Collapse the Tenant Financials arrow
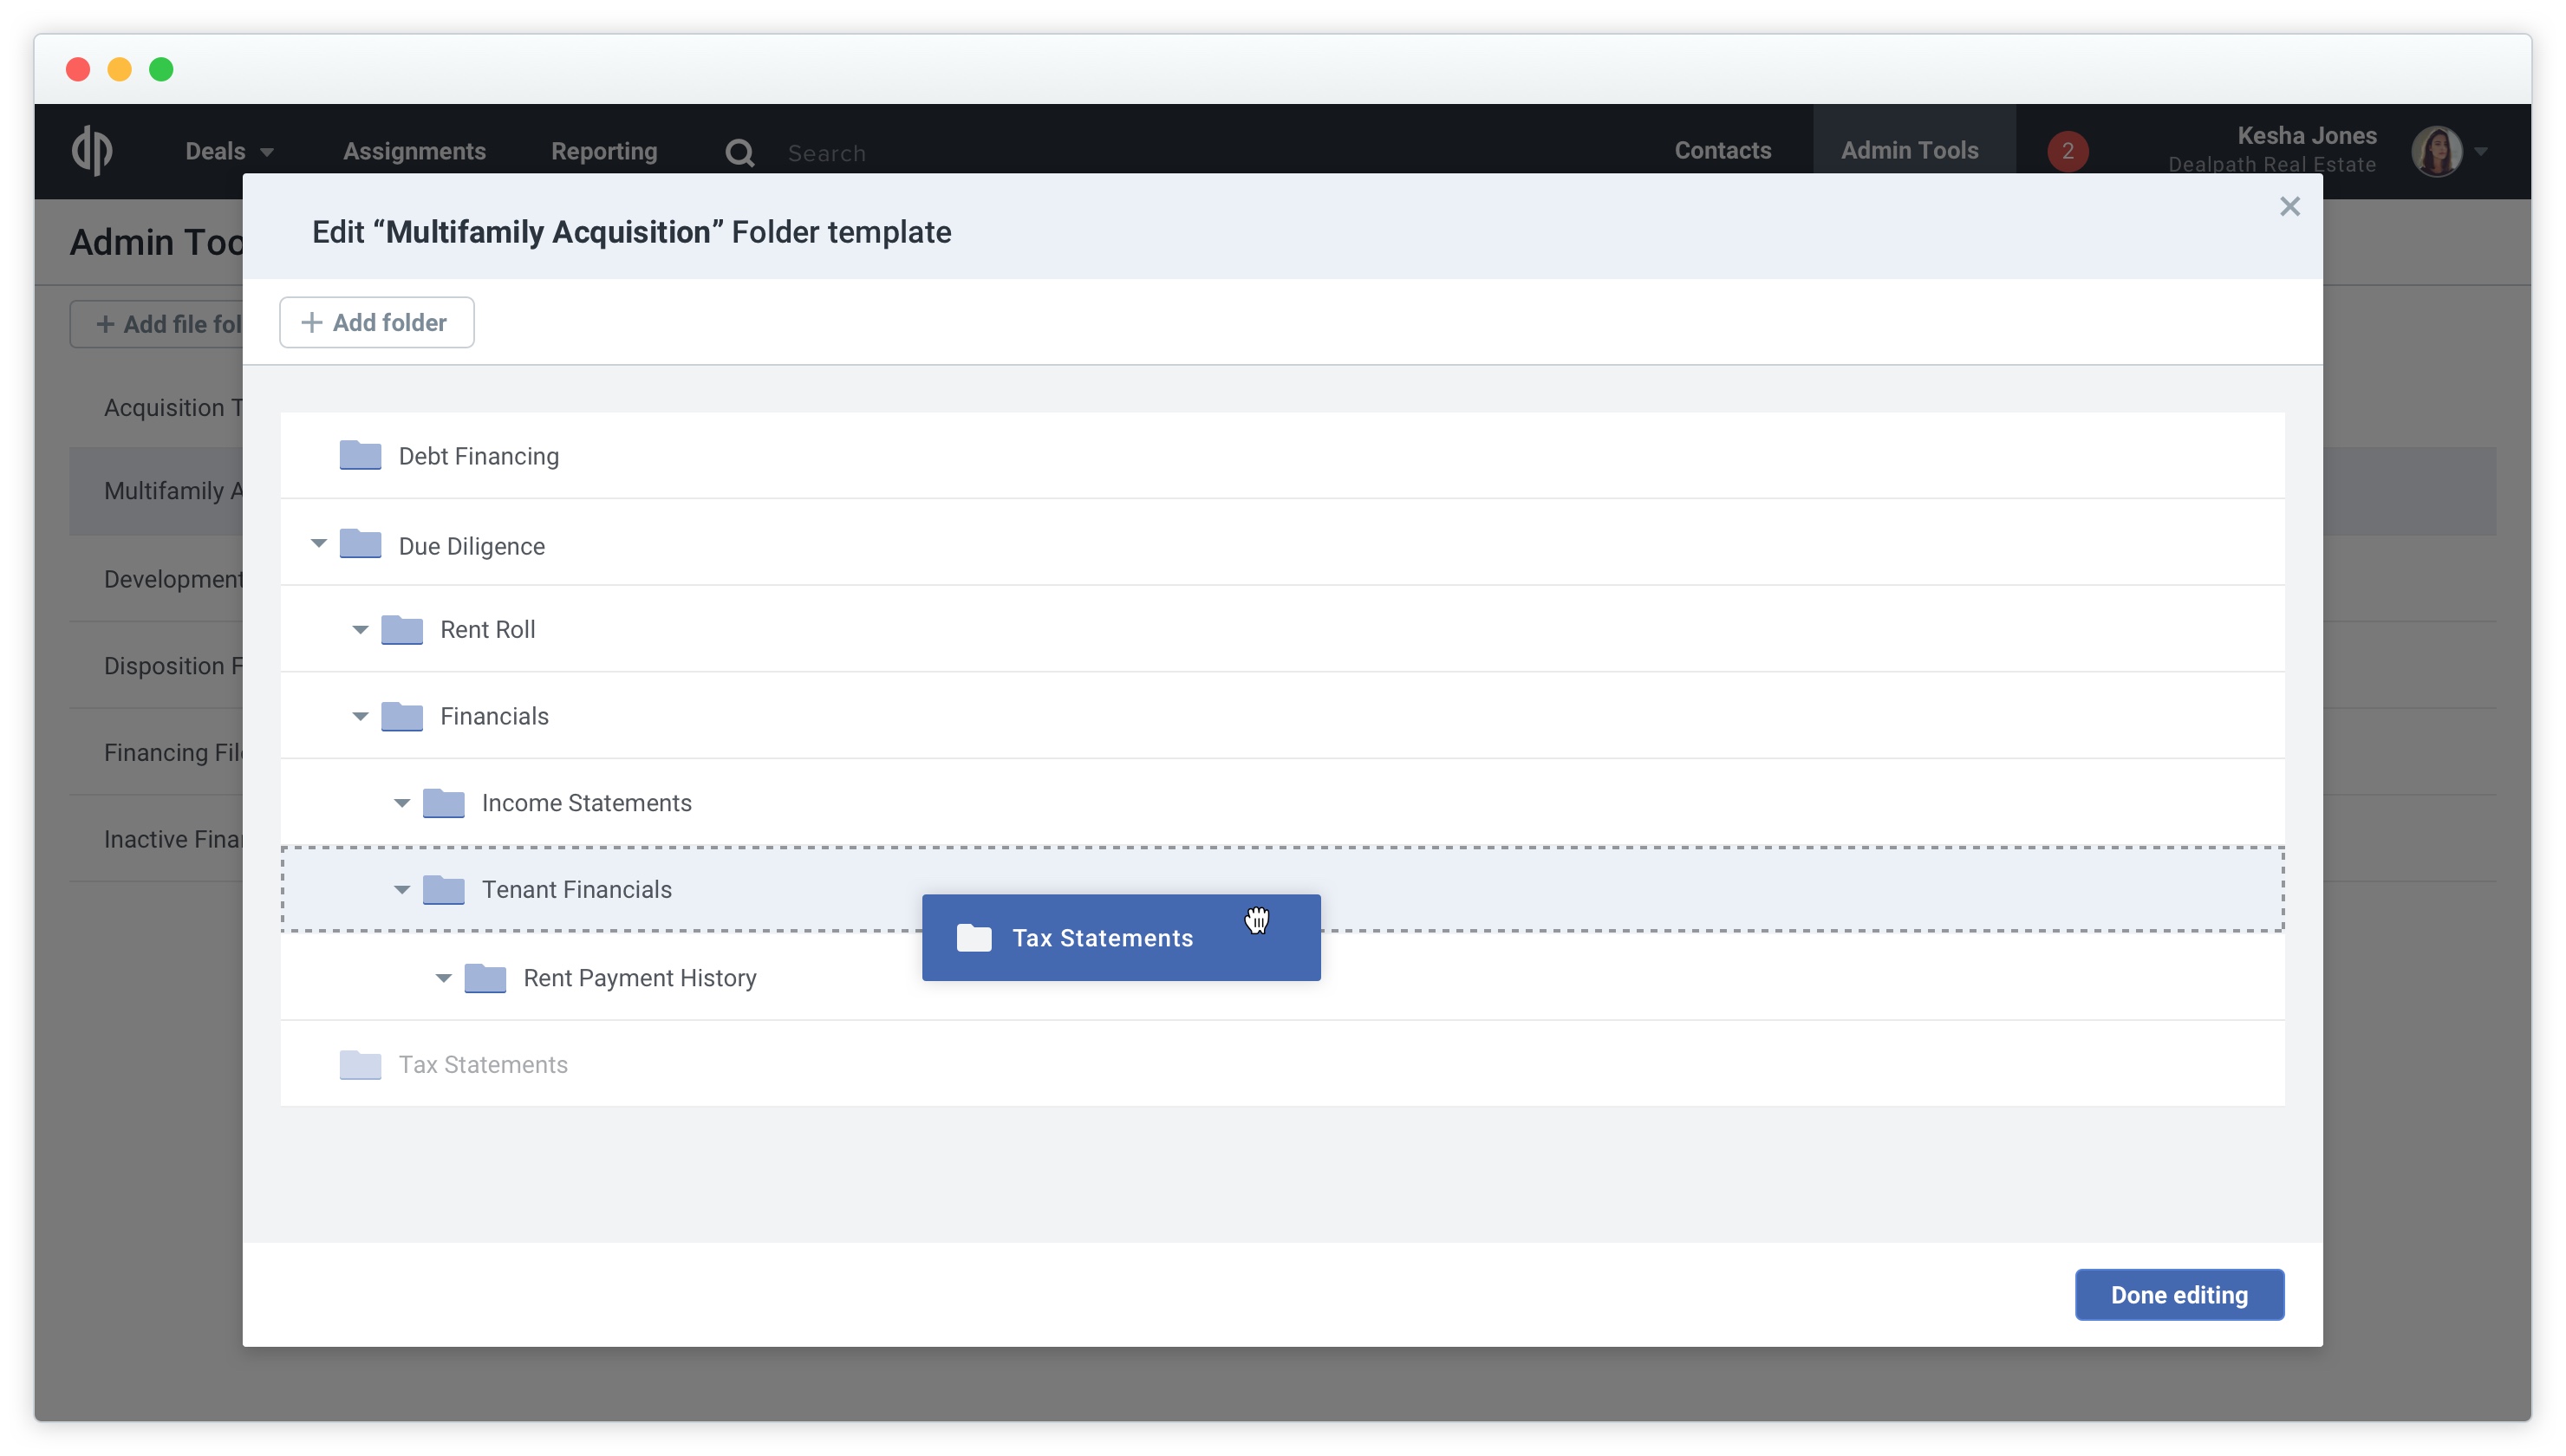 pyautogui.click(x=402, y=890)
